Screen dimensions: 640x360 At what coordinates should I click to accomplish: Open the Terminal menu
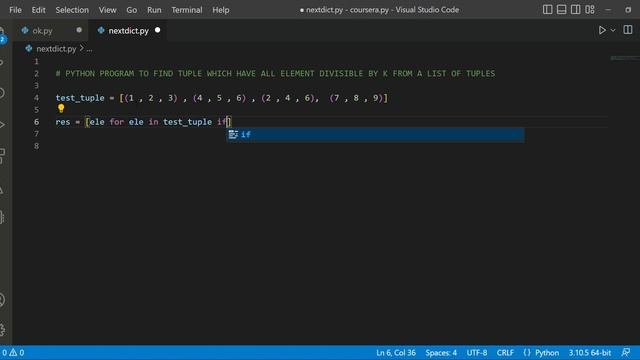(187, 10)
